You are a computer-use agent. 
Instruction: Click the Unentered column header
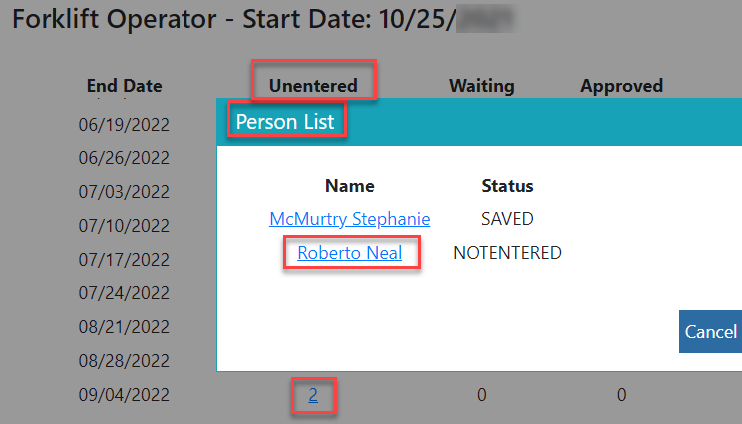313,86
